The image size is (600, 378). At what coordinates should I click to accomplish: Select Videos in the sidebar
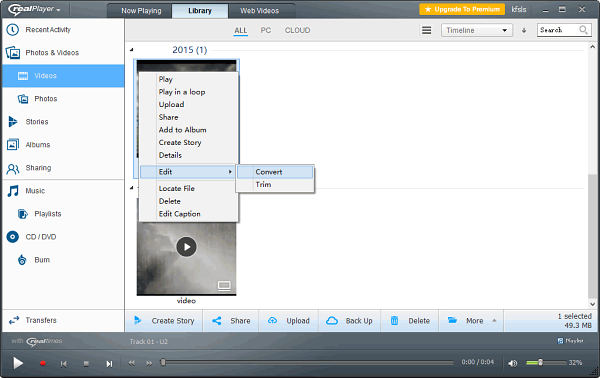[63, 76]
